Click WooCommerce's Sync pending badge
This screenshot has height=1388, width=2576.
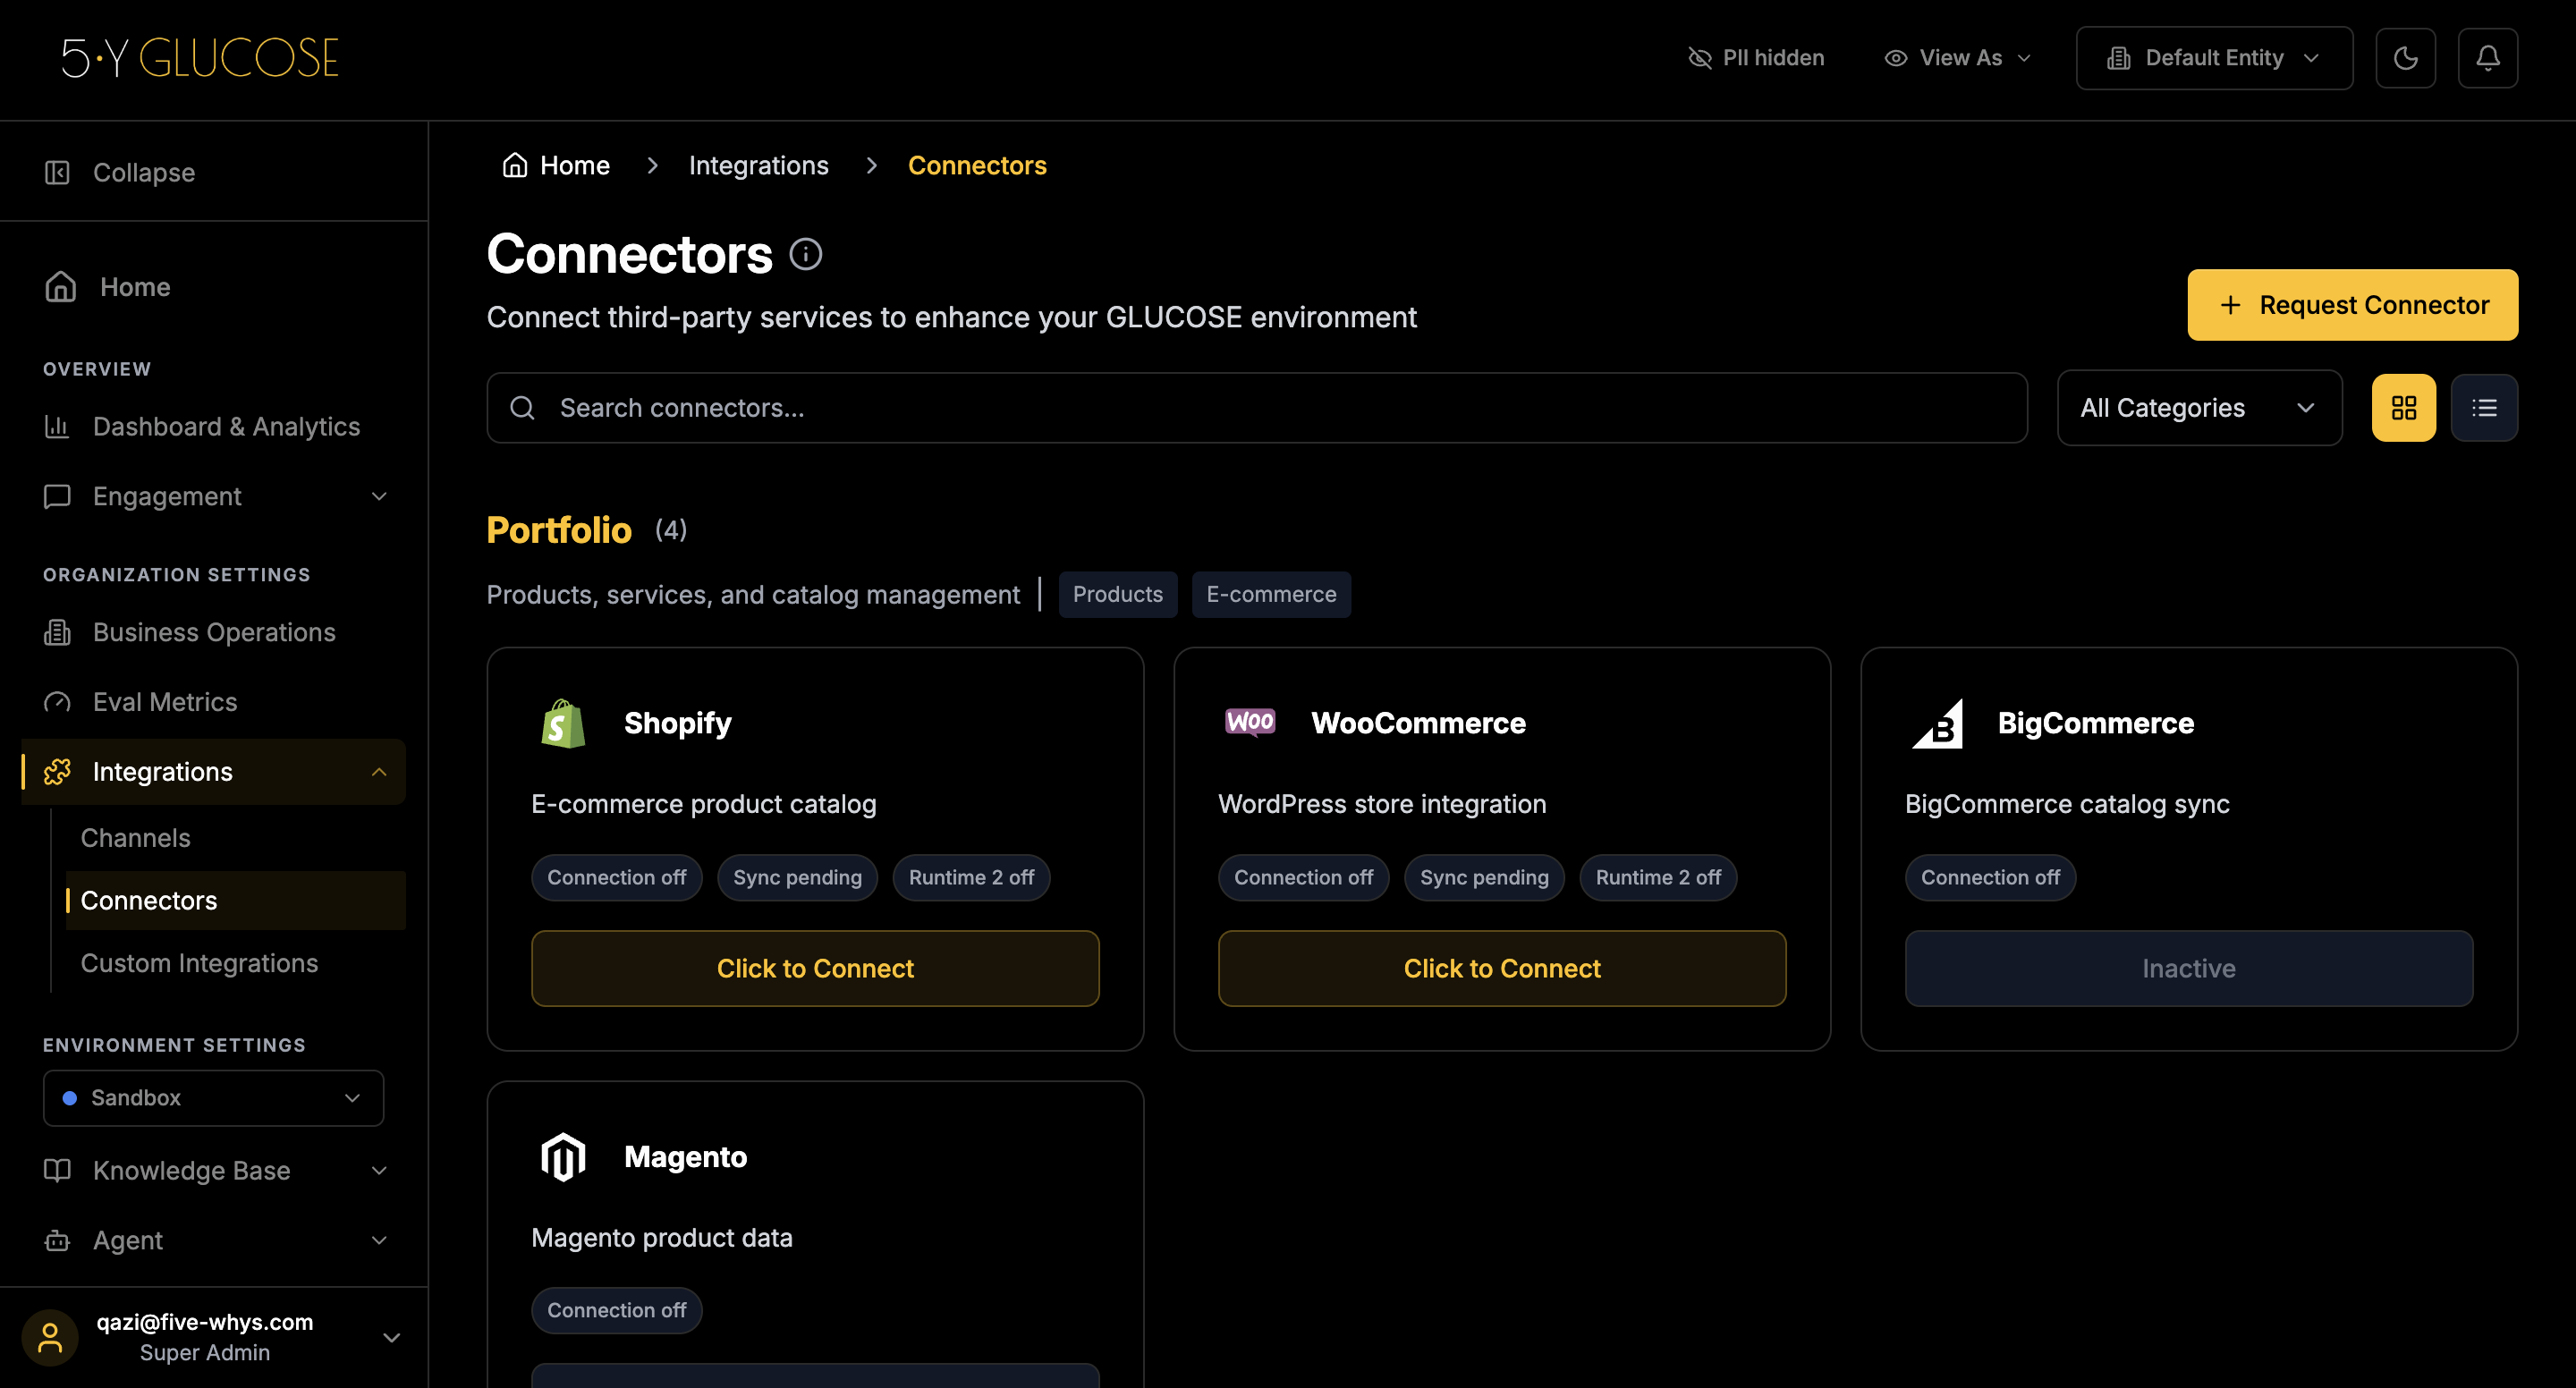[x=1484, y=877]
